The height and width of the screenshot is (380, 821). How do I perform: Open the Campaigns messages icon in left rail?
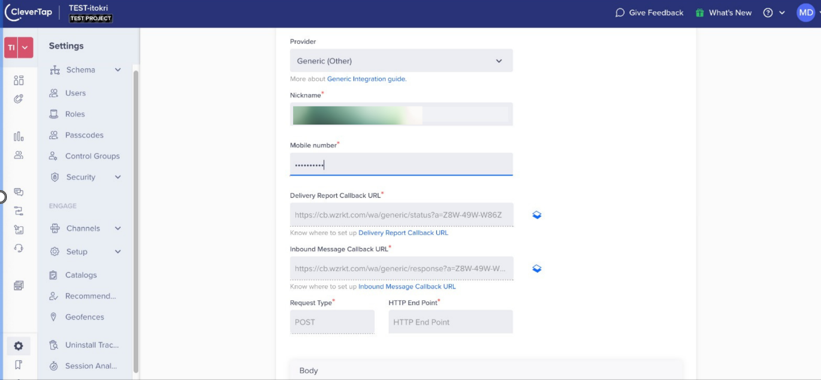(x=19, y=192)
